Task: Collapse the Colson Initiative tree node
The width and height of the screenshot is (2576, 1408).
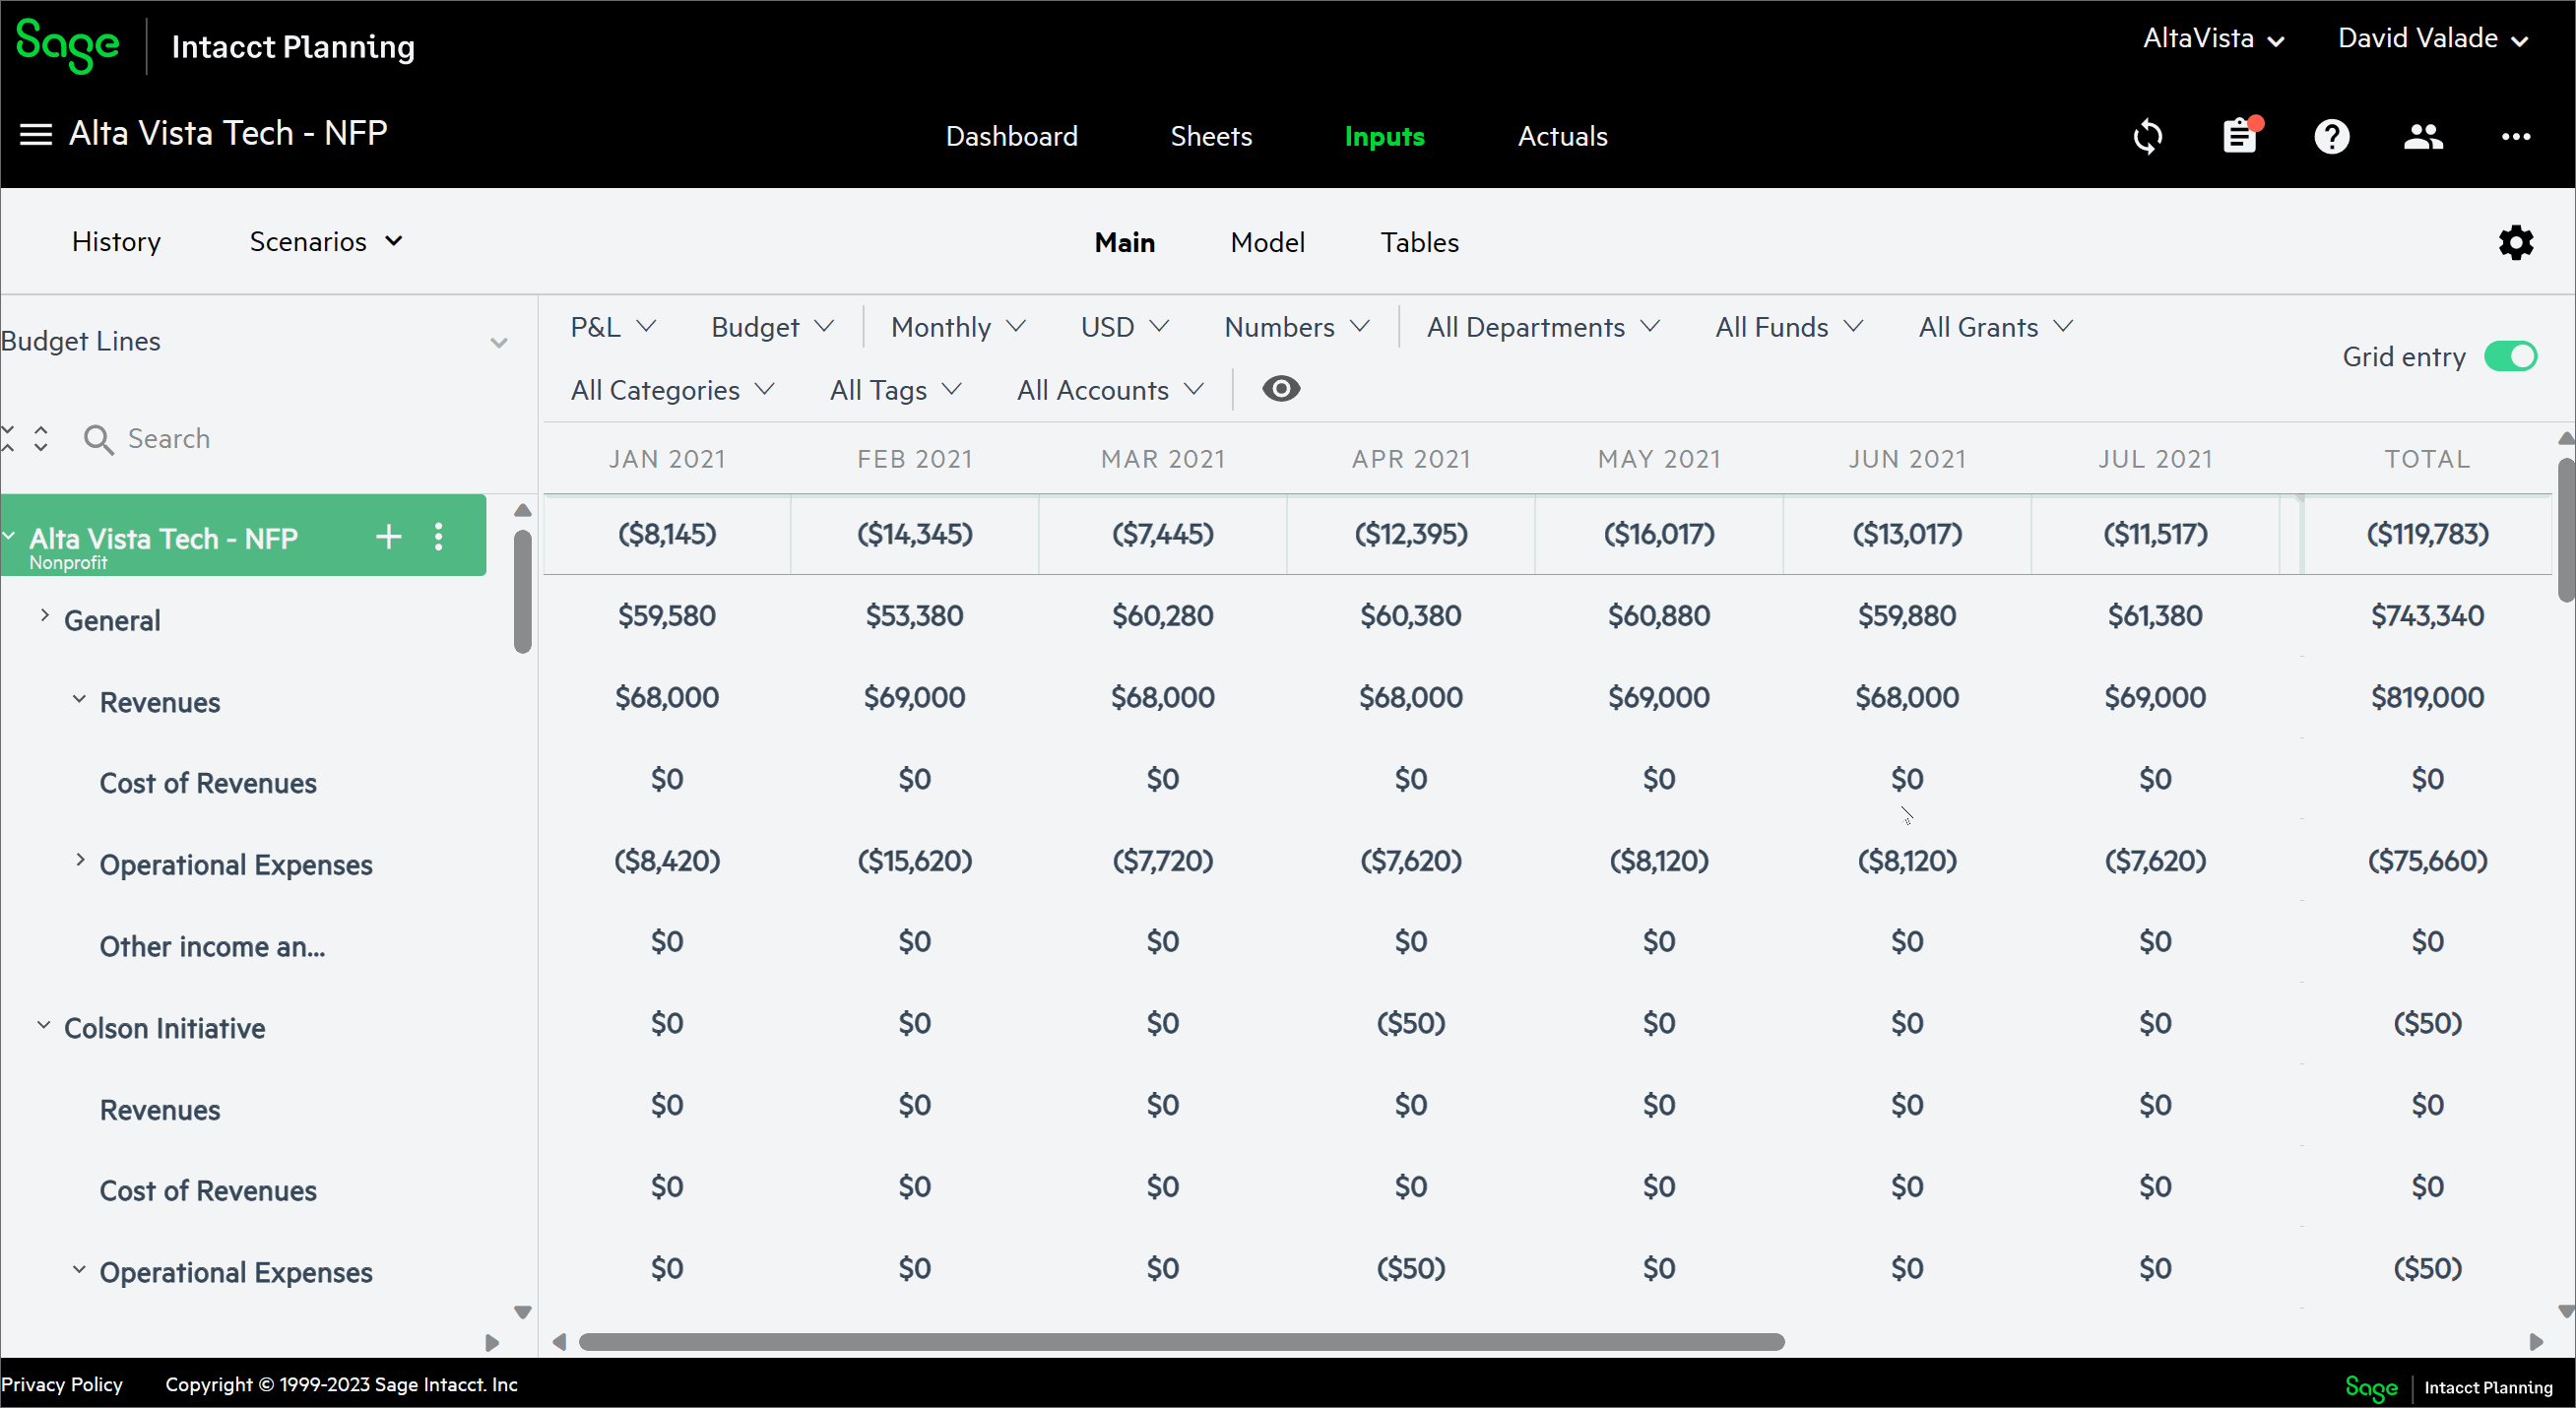Action: [x=44, y=1026]
